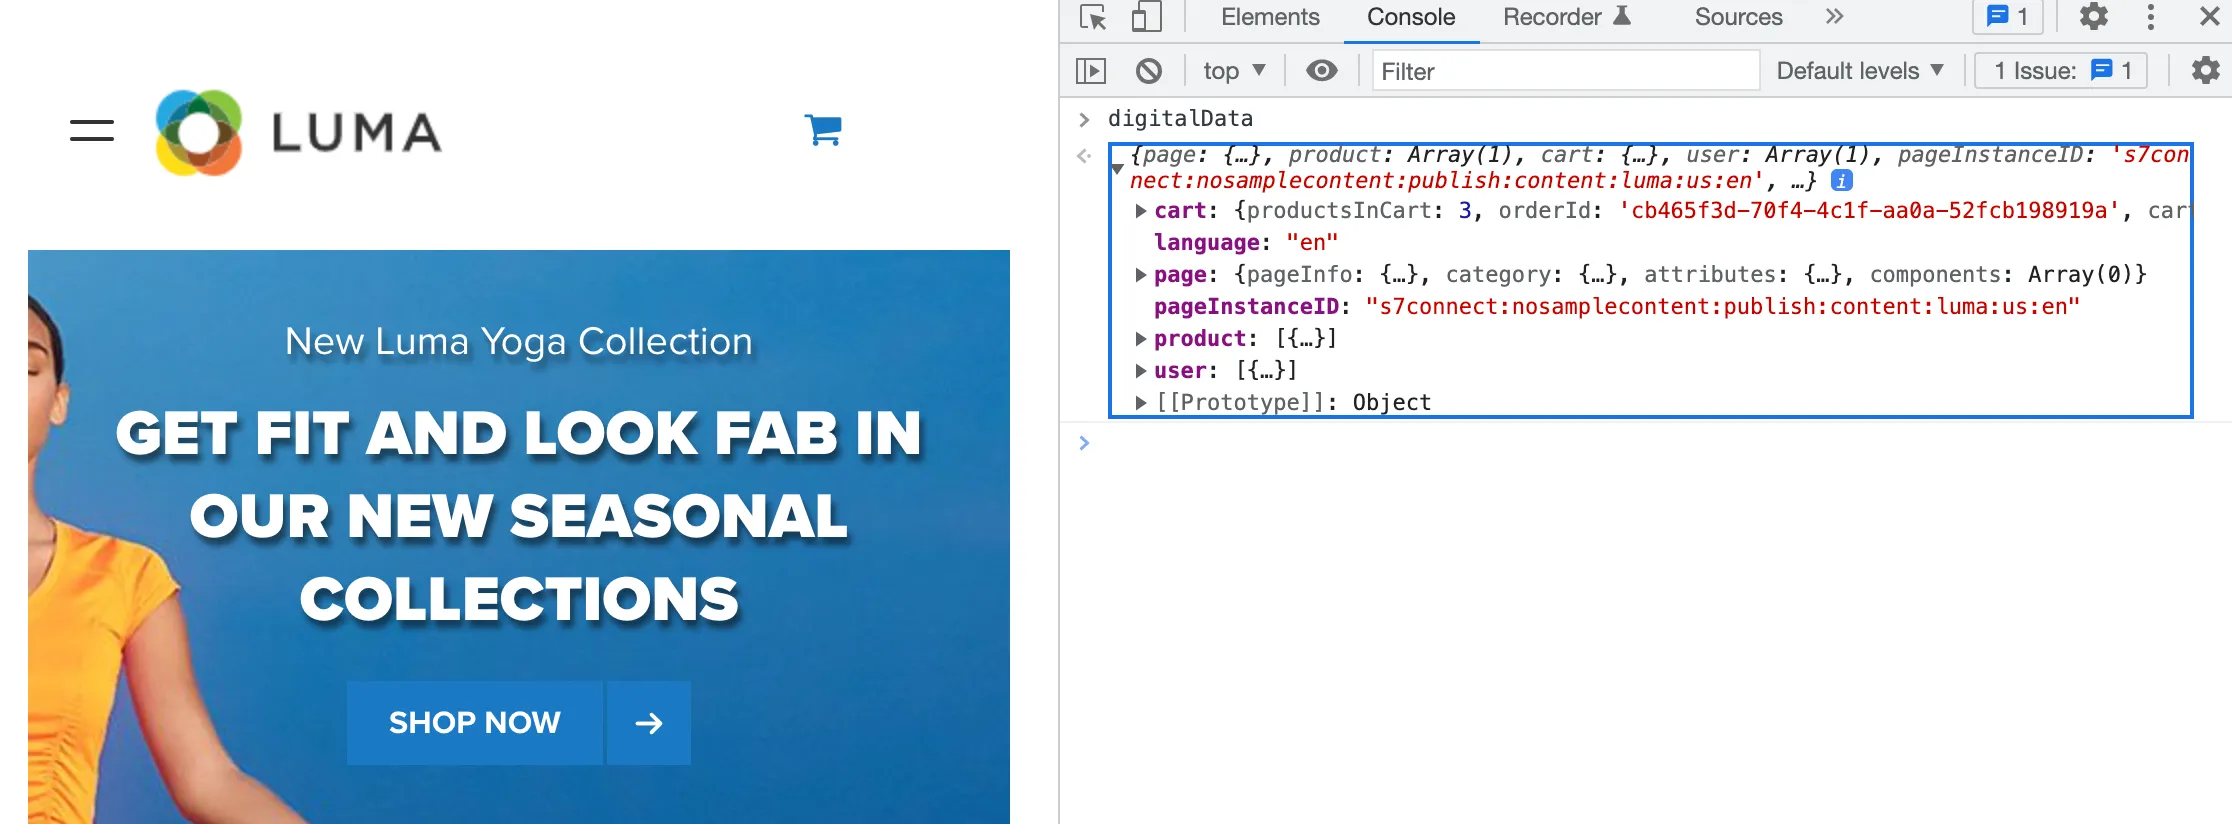
Task: Focus the console Filter field
Action: pos(1565,71)
